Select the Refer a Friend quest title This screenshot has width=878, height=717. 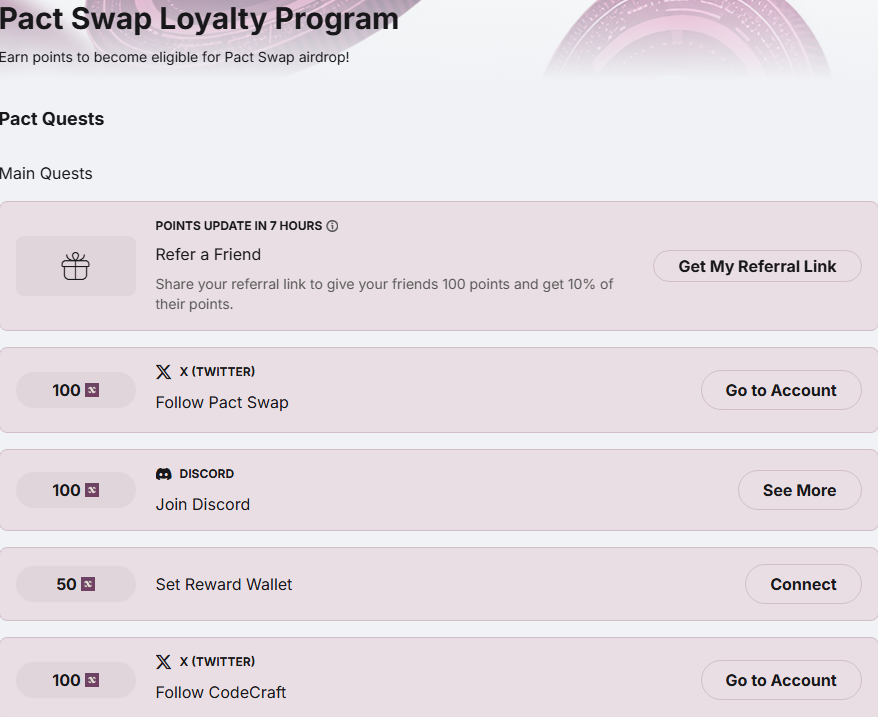pos(208,254)
